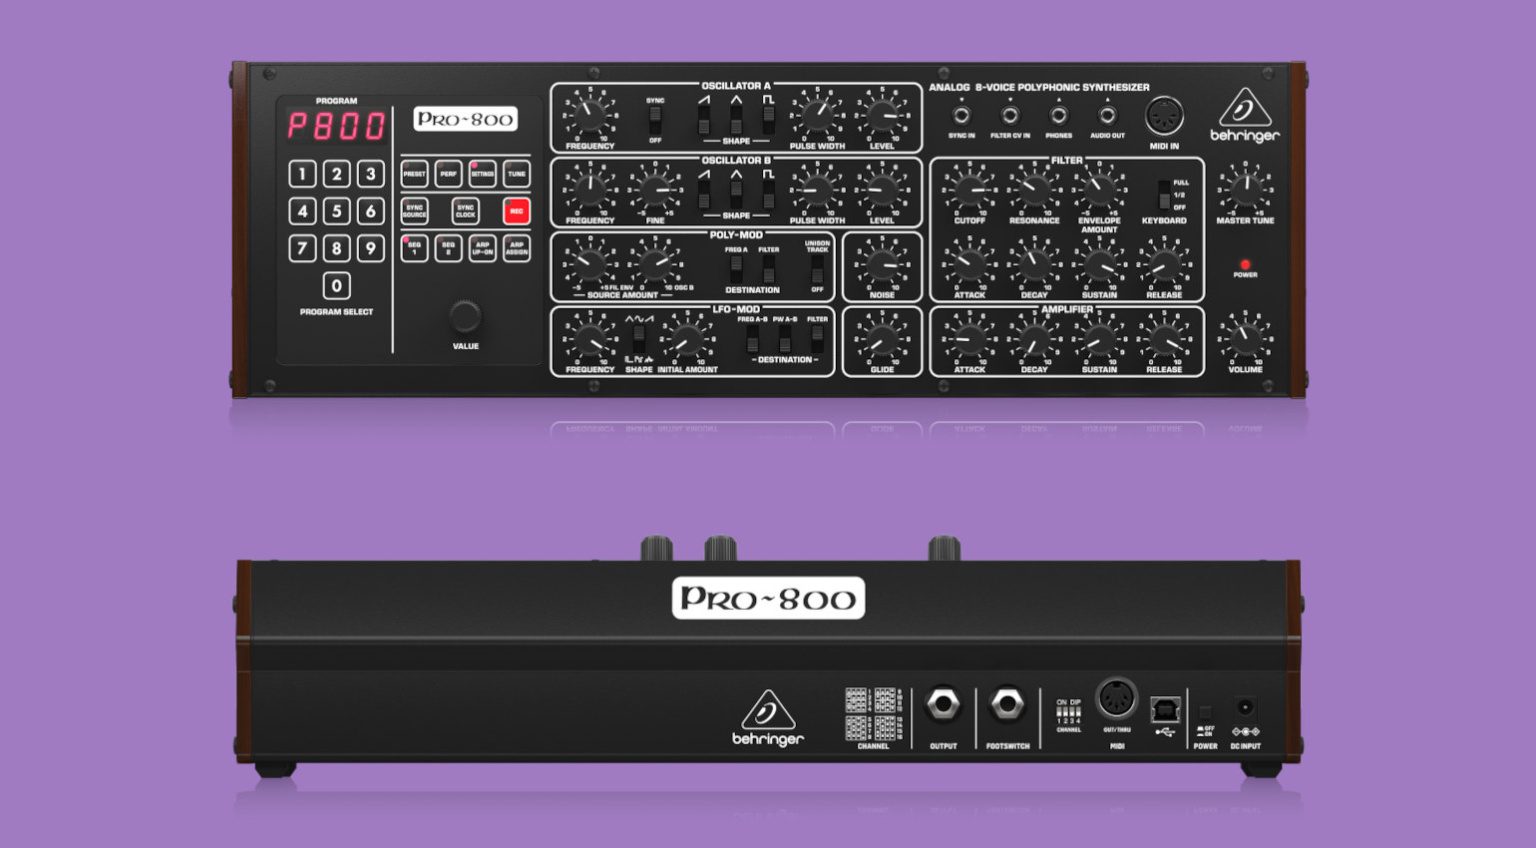This screenshot has width=1536, height=848.
Task: Click the AUDIO OUT jack
Action: tap(1108, 114)
